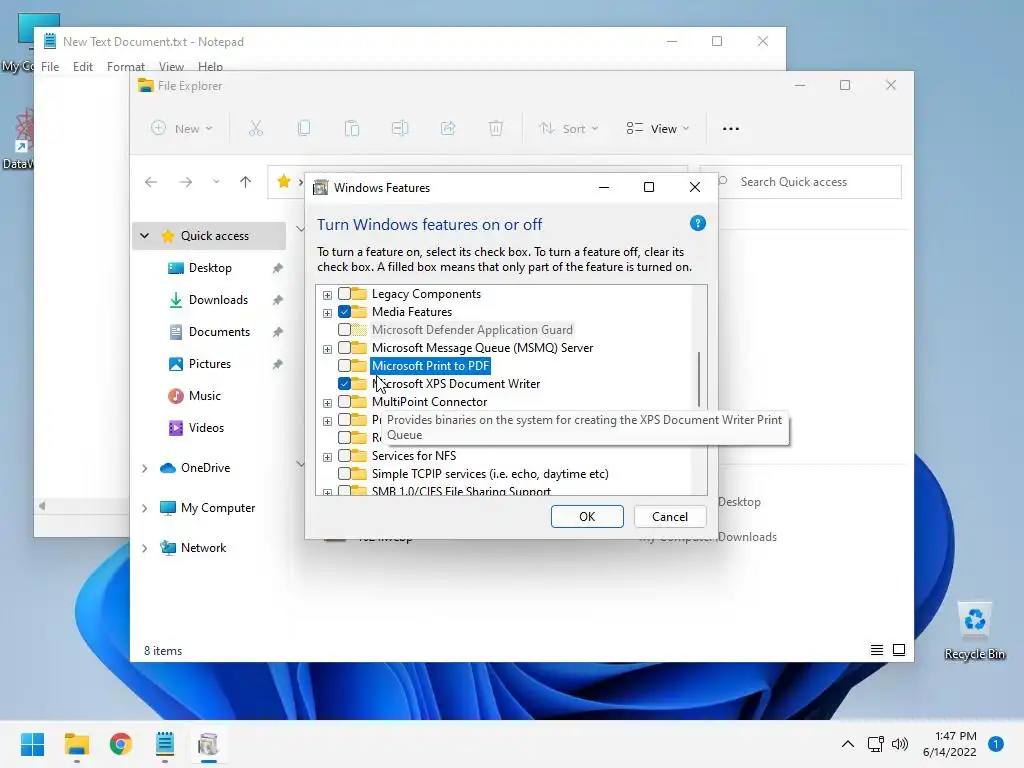Expand the Media Features tree node
This screenshot has width=1024, height=768.
coord(327,313)
